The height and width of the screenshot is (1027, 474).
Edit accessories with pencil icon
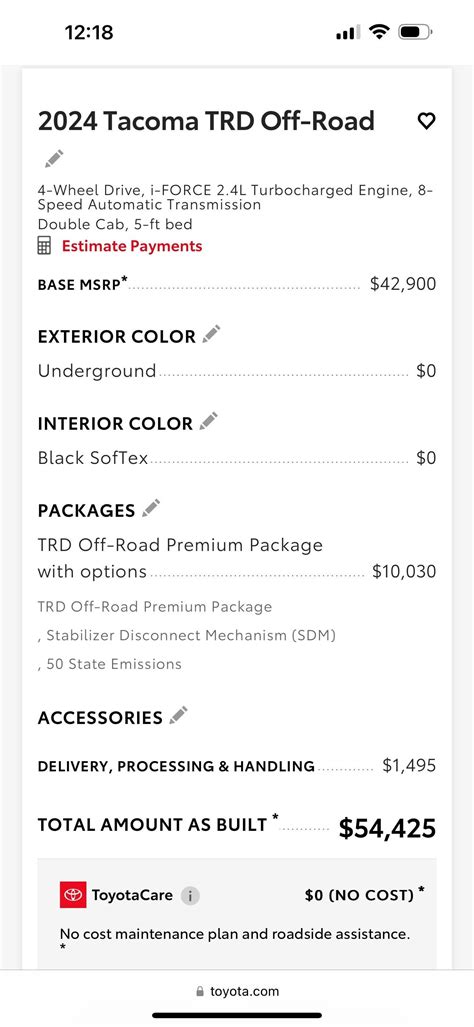(179, 715)
